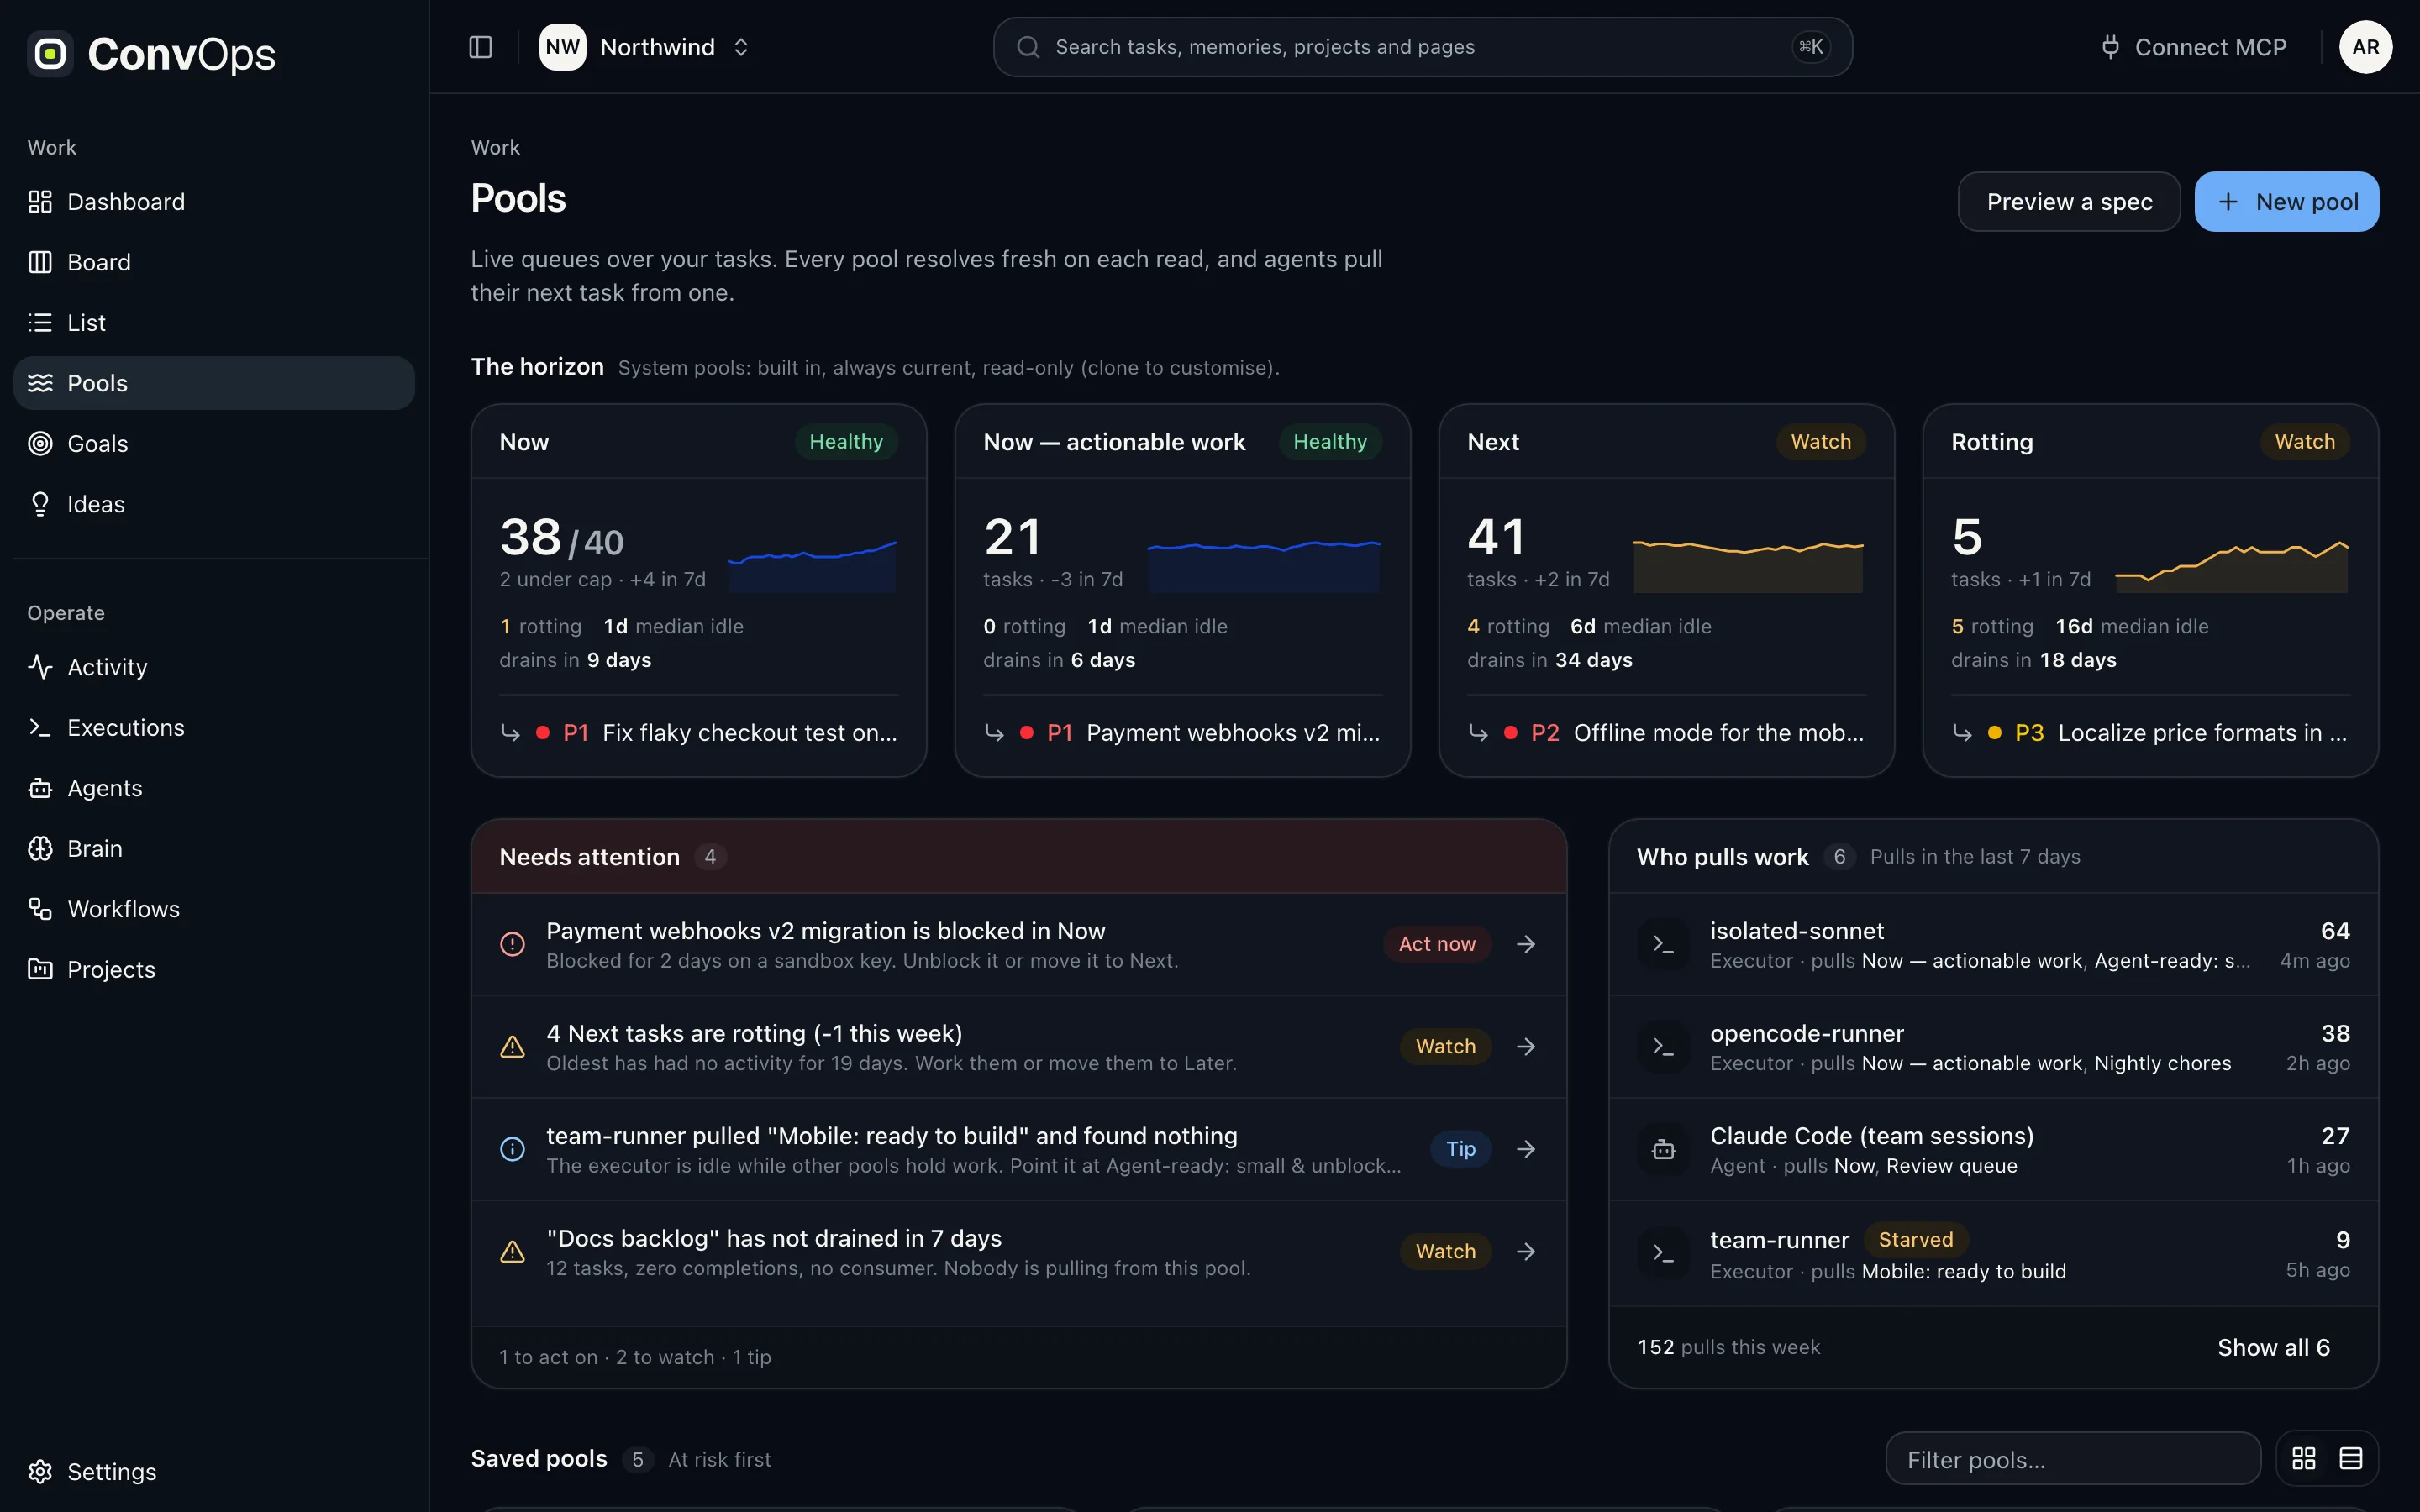Click Act now on Payment webhooks

[1437, 944]
